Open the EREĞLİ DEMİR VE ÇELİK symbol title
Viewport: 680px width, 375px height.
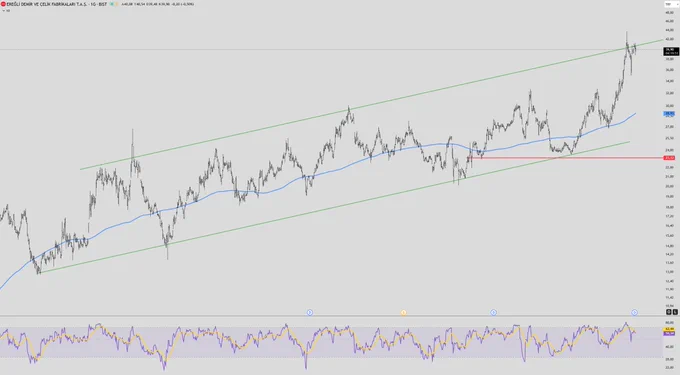click(56, 4)
